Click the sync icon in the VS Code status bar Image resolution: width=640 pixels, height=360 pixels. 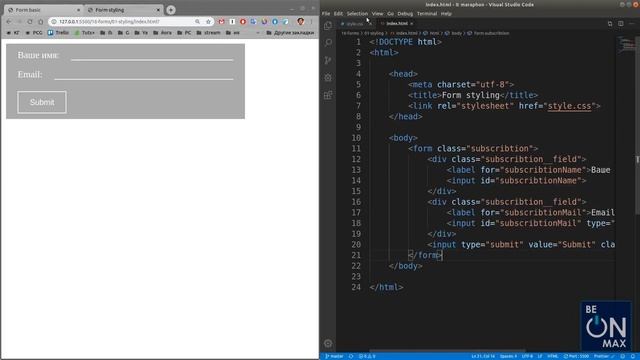coord(351,356)
